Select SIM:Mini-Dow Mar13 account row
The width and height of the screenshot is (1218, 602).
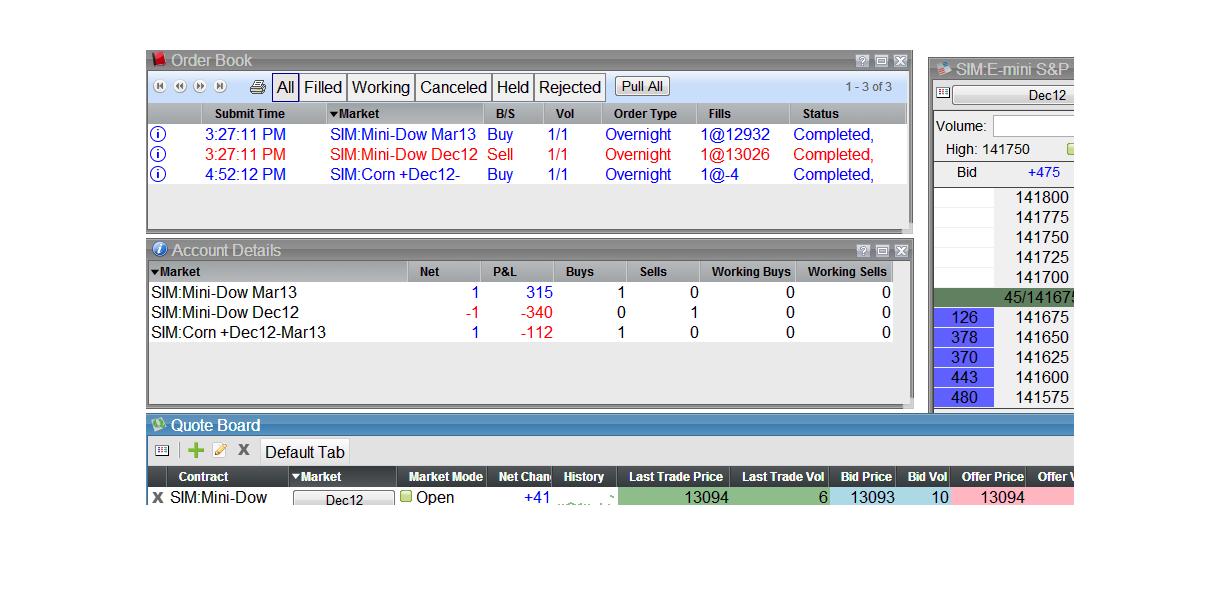coord(520,293)
